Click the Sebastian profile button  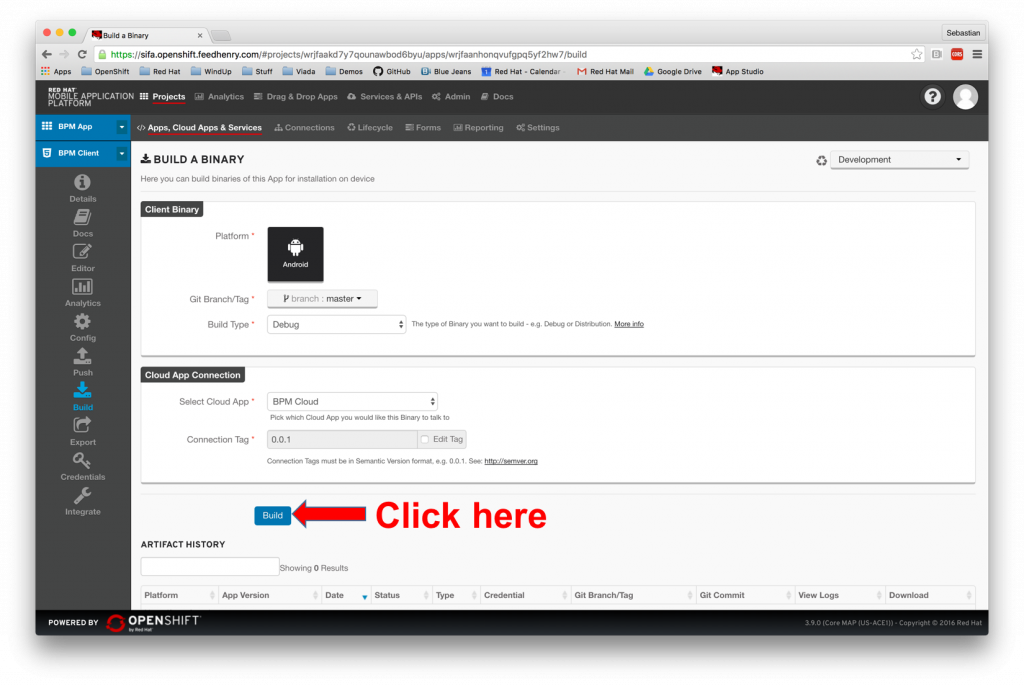pyautogui.click(x=963, y=33)
